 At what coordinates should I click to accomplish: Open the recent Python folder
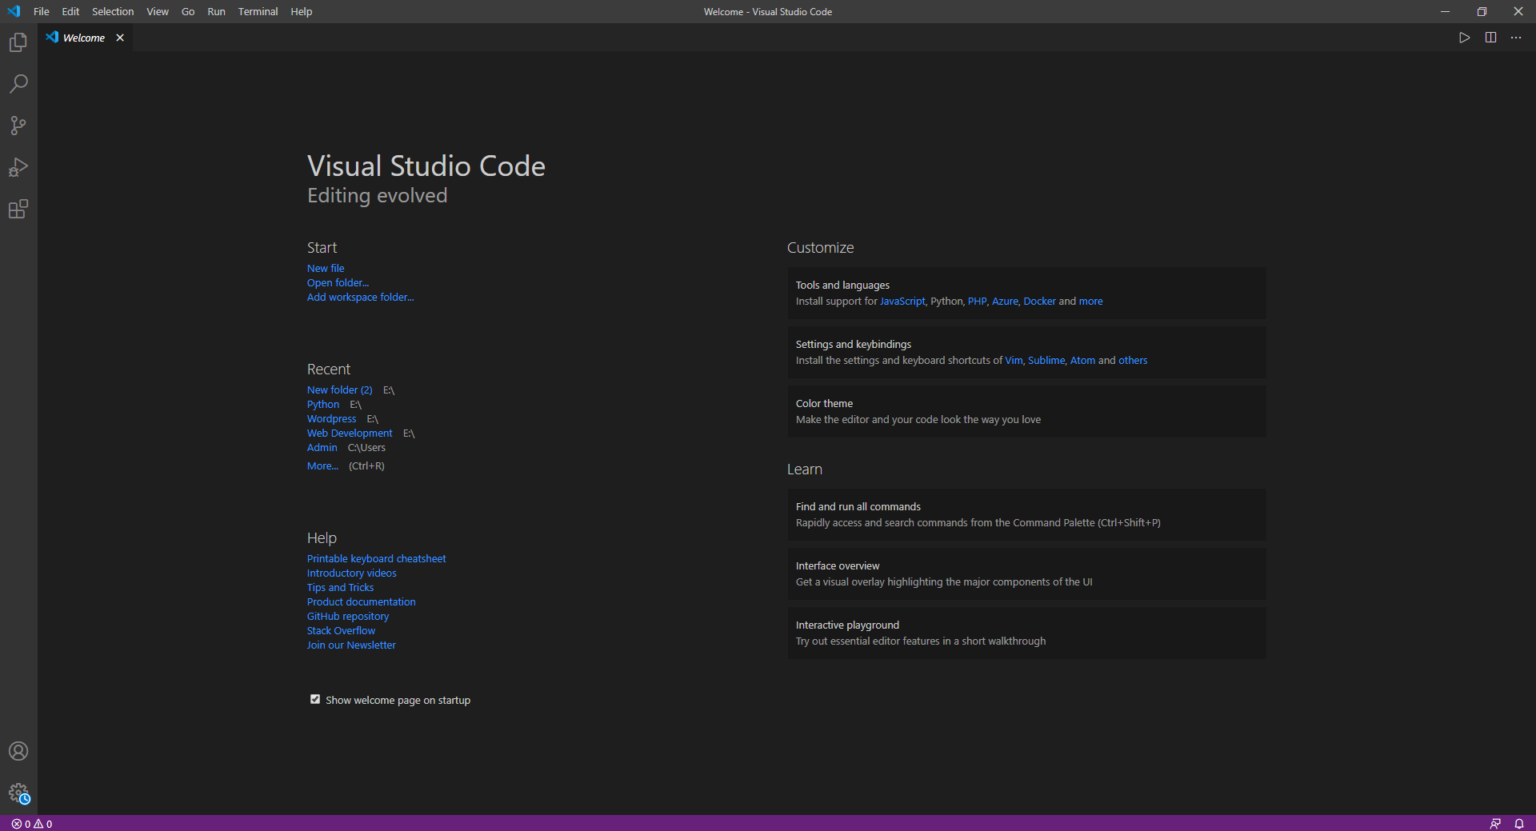tap(323, 404)
